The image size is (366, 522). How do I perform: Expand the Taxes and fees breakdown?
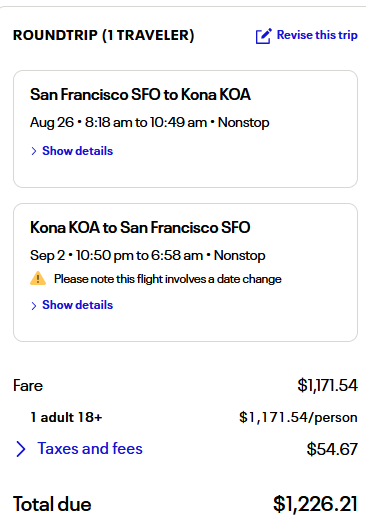coord(90,448)
